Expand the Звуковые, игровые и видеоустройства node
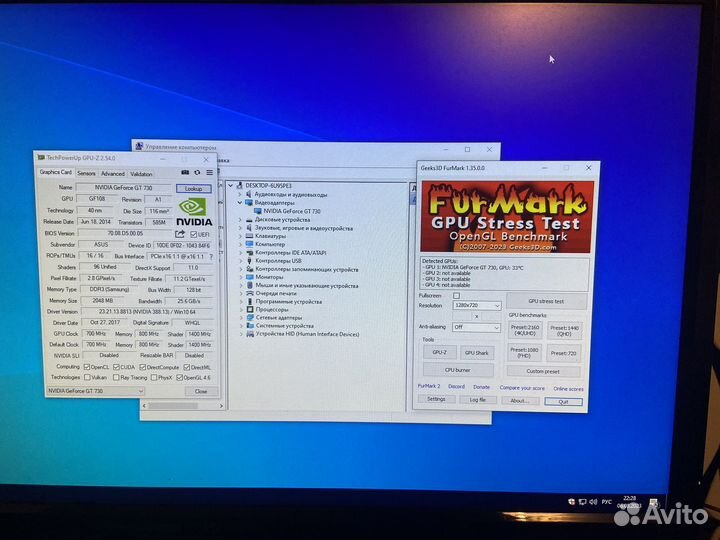The width and height of the screenshot is (720, 540). point(240,228)
